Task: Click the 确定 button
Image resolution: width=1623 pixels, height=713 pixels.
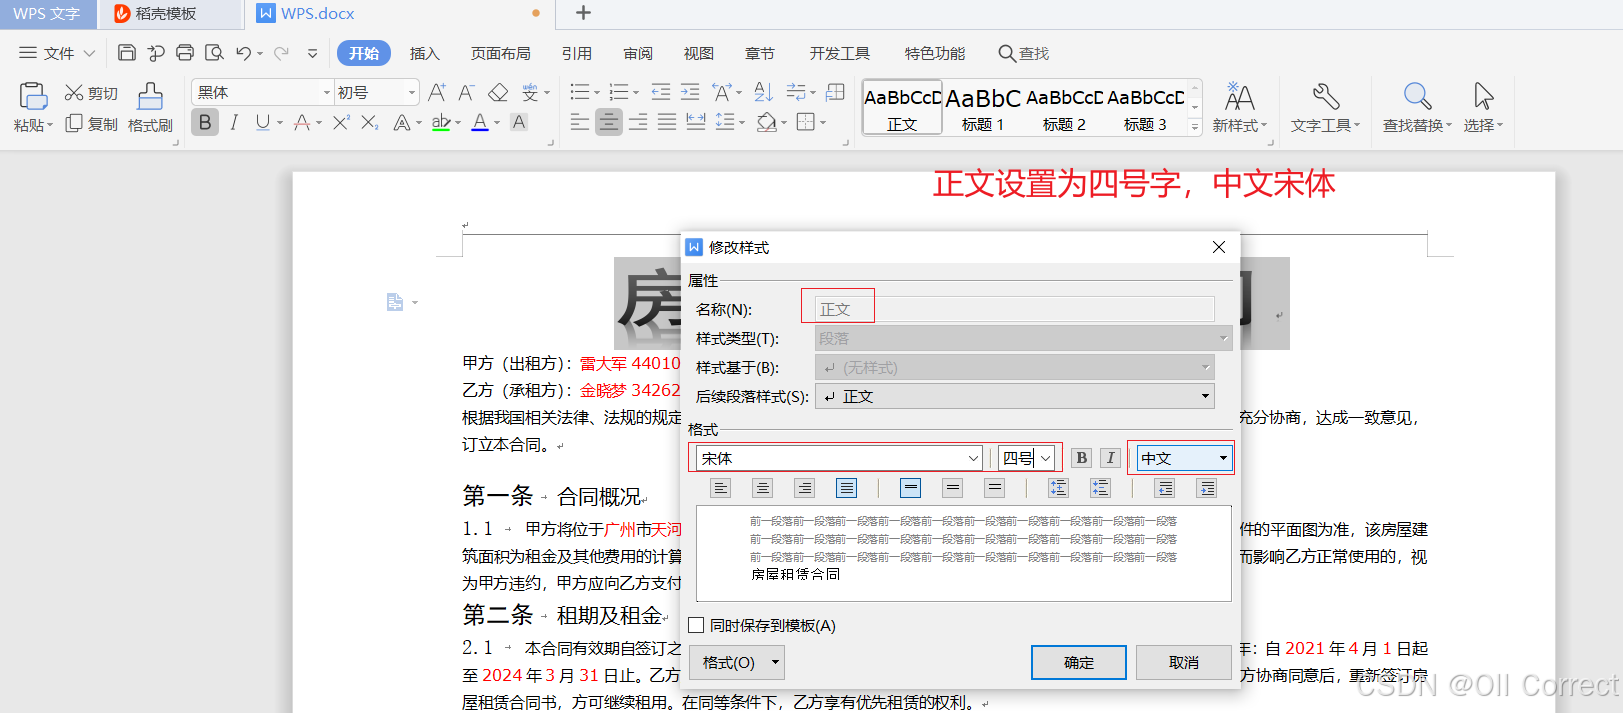Action: (1079, 662)
